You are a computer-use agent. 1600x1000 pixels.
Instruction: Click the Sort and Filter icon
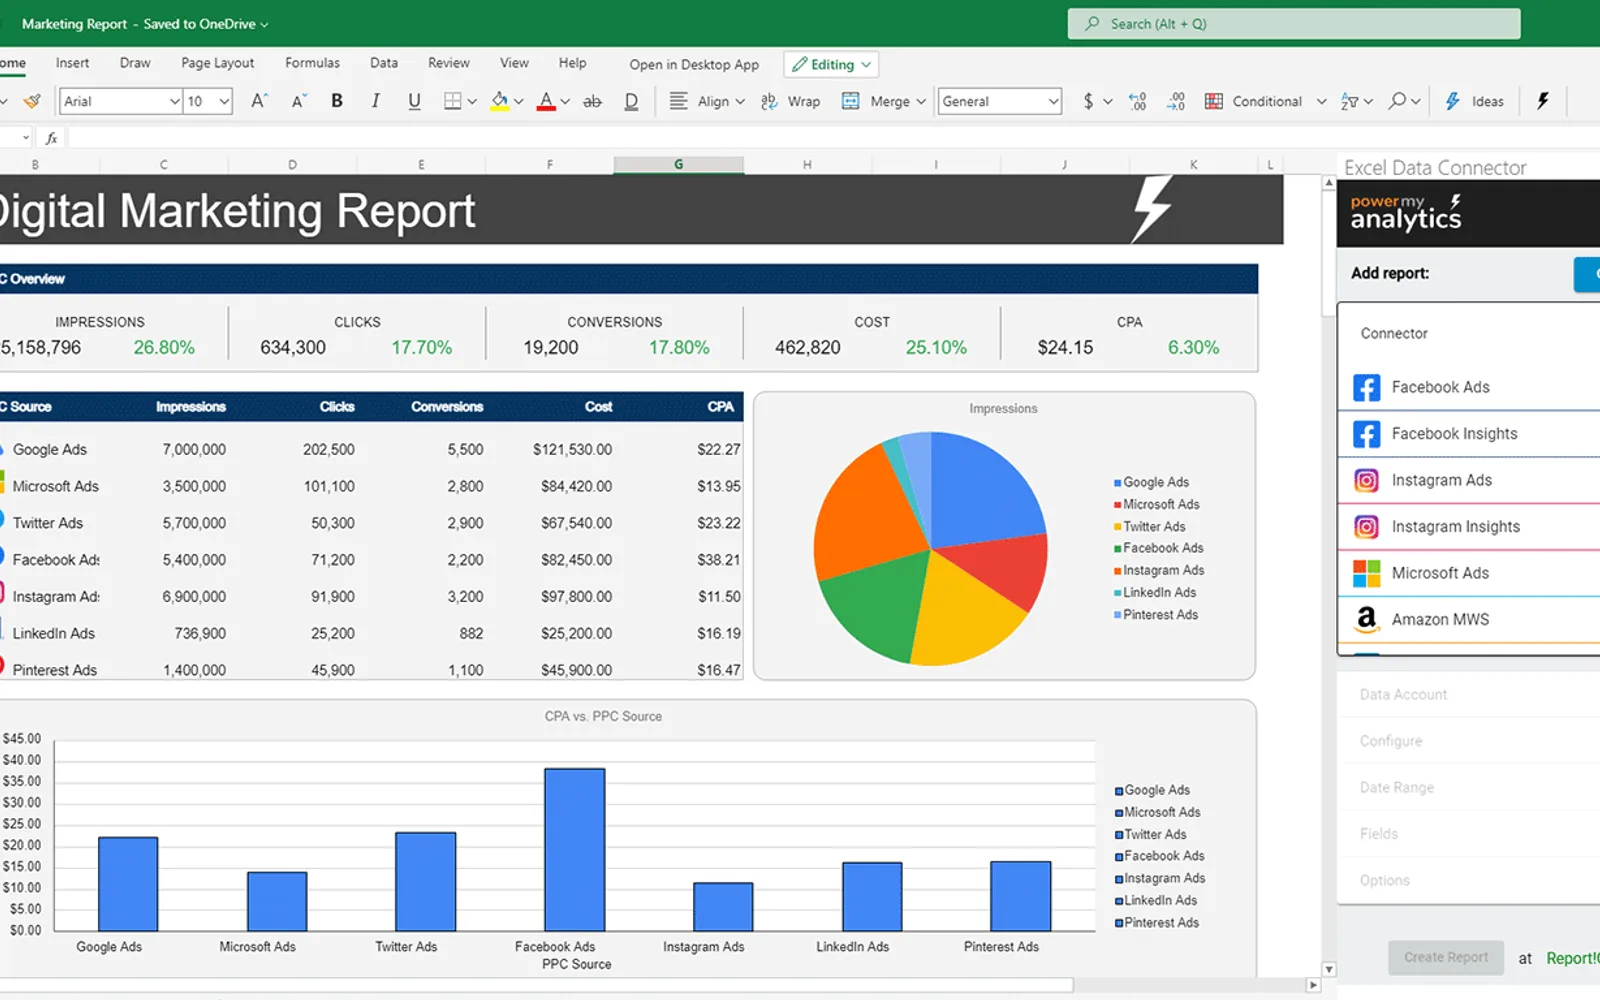[1350, 101]
